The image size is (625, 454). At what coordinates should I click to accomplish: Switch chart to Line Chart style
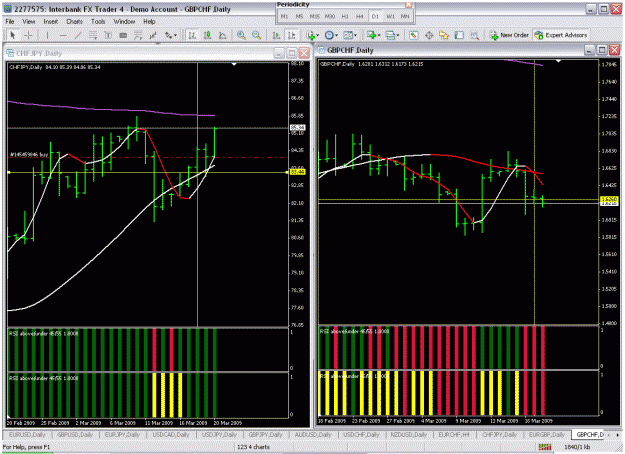[x=222, y=35]
